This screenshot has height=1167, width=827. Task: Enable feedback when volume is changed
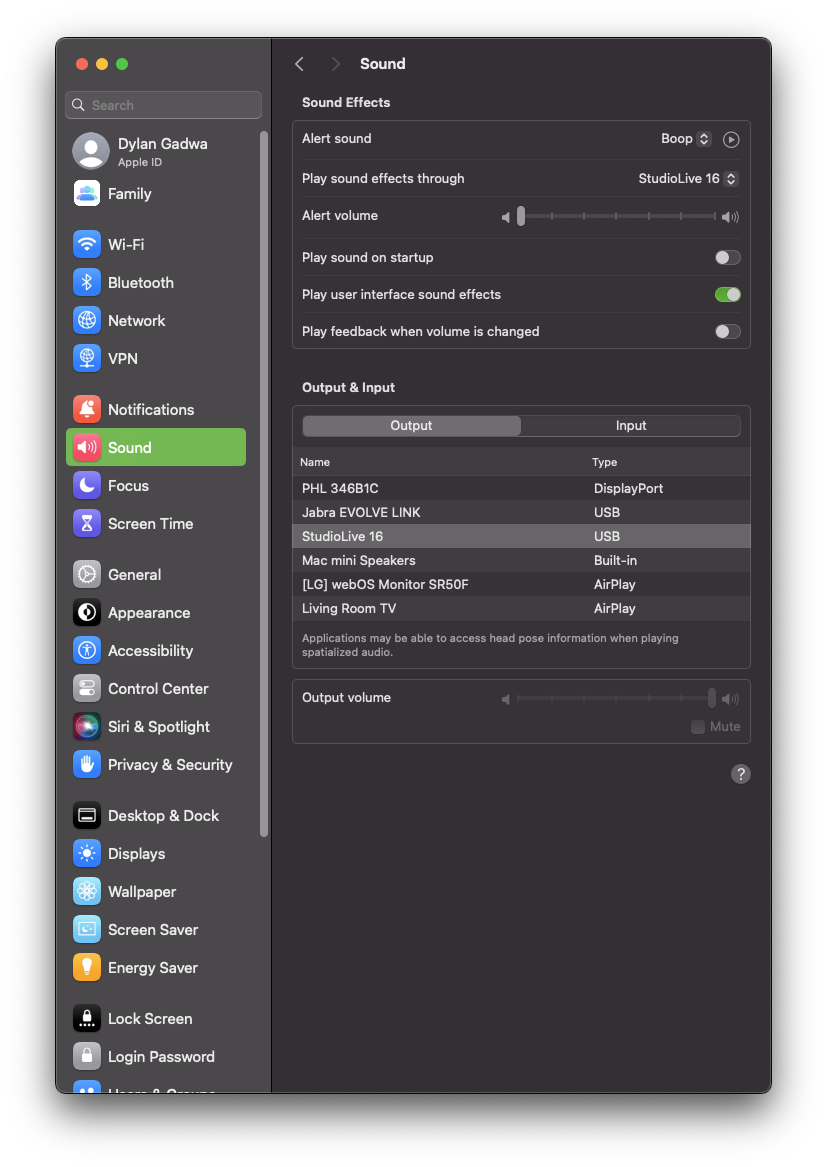727,332
